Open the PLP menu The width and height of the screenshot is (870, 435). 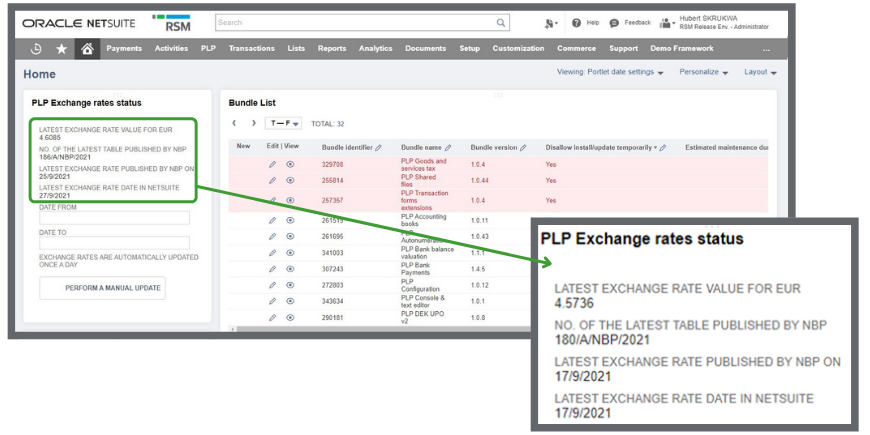click(x=208, y=49)
